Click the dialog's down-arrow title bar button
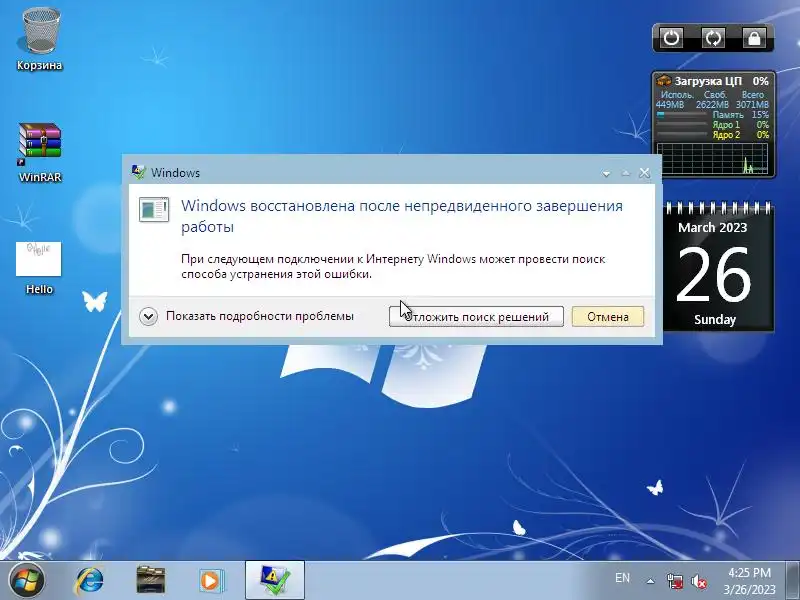This screenshot has width=800, height=600. click(x=606, y=174)
